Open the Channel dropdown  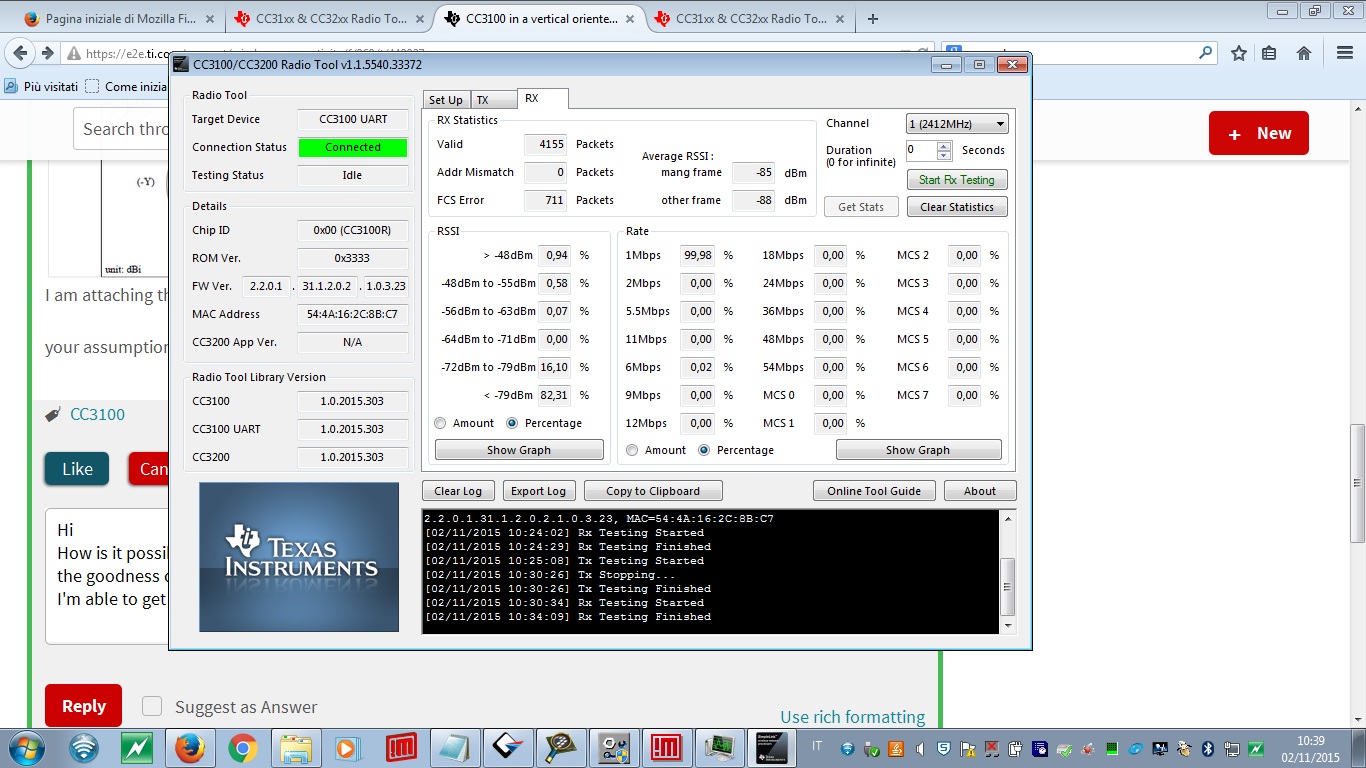coord(957,124)
